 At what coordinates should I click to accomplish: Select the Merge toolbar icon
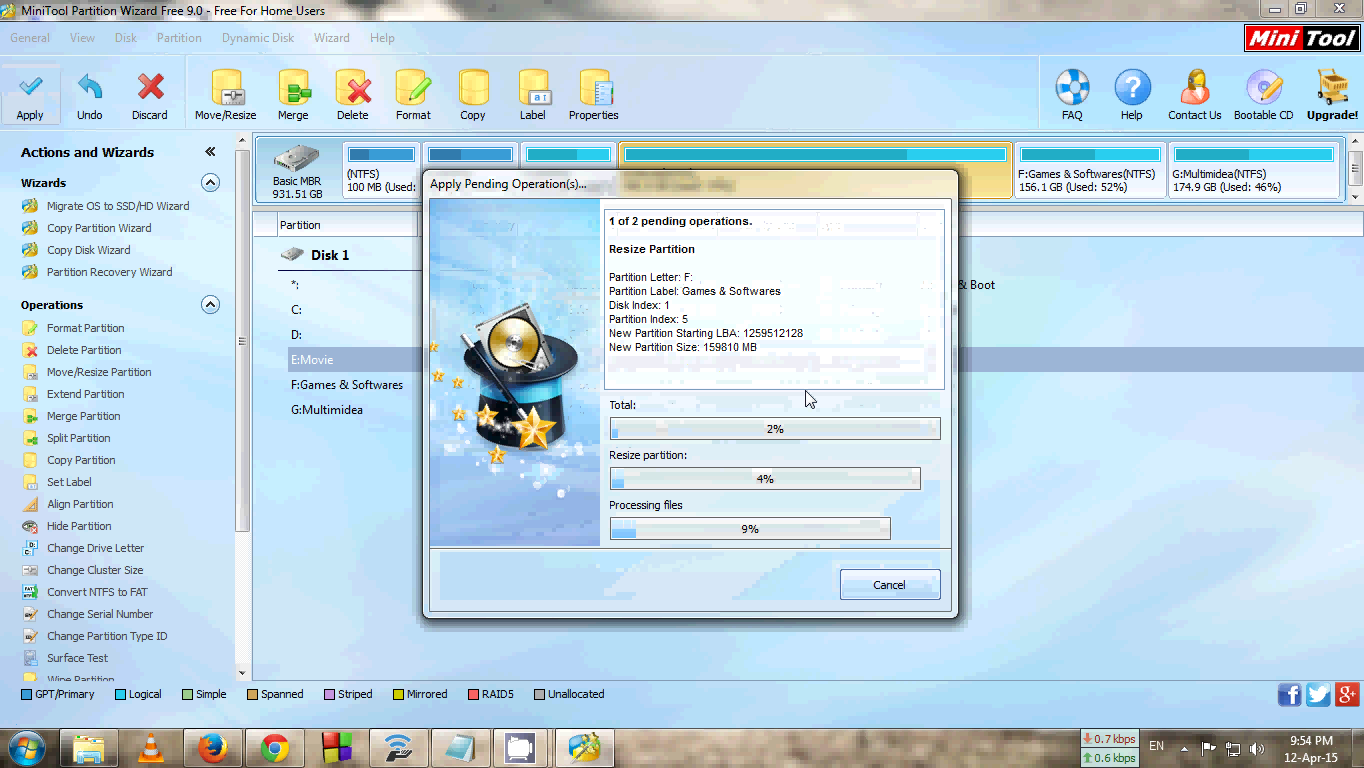click(293, 89)
